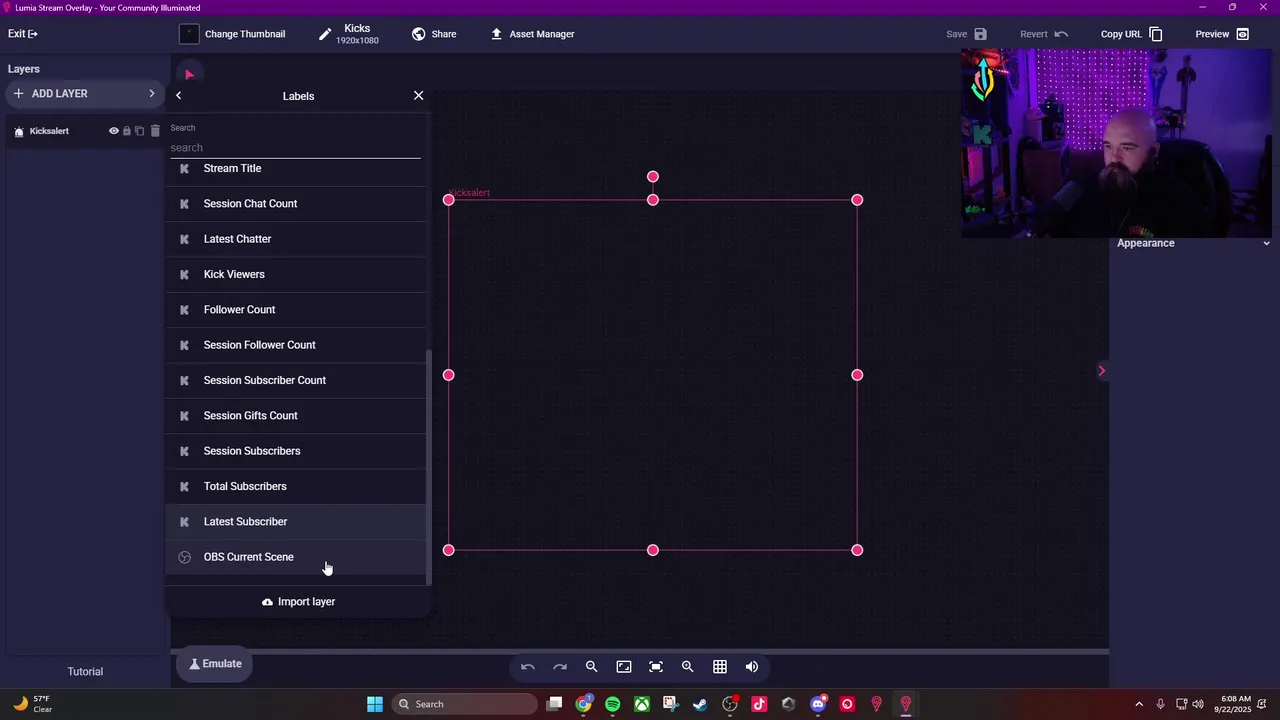
Task: Expand the Appearance section
Action: pyautogui.click(x=1193, y=243)
